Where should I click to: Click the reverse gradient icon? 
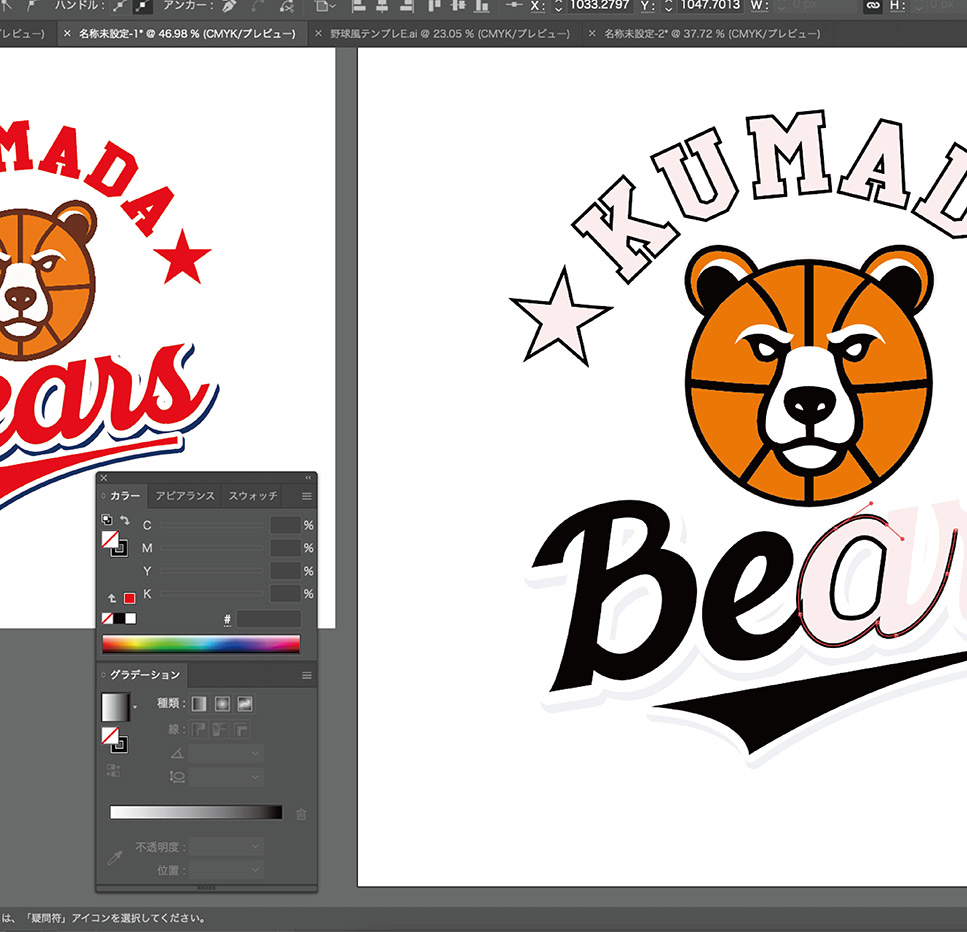click(x=113, y=770)
